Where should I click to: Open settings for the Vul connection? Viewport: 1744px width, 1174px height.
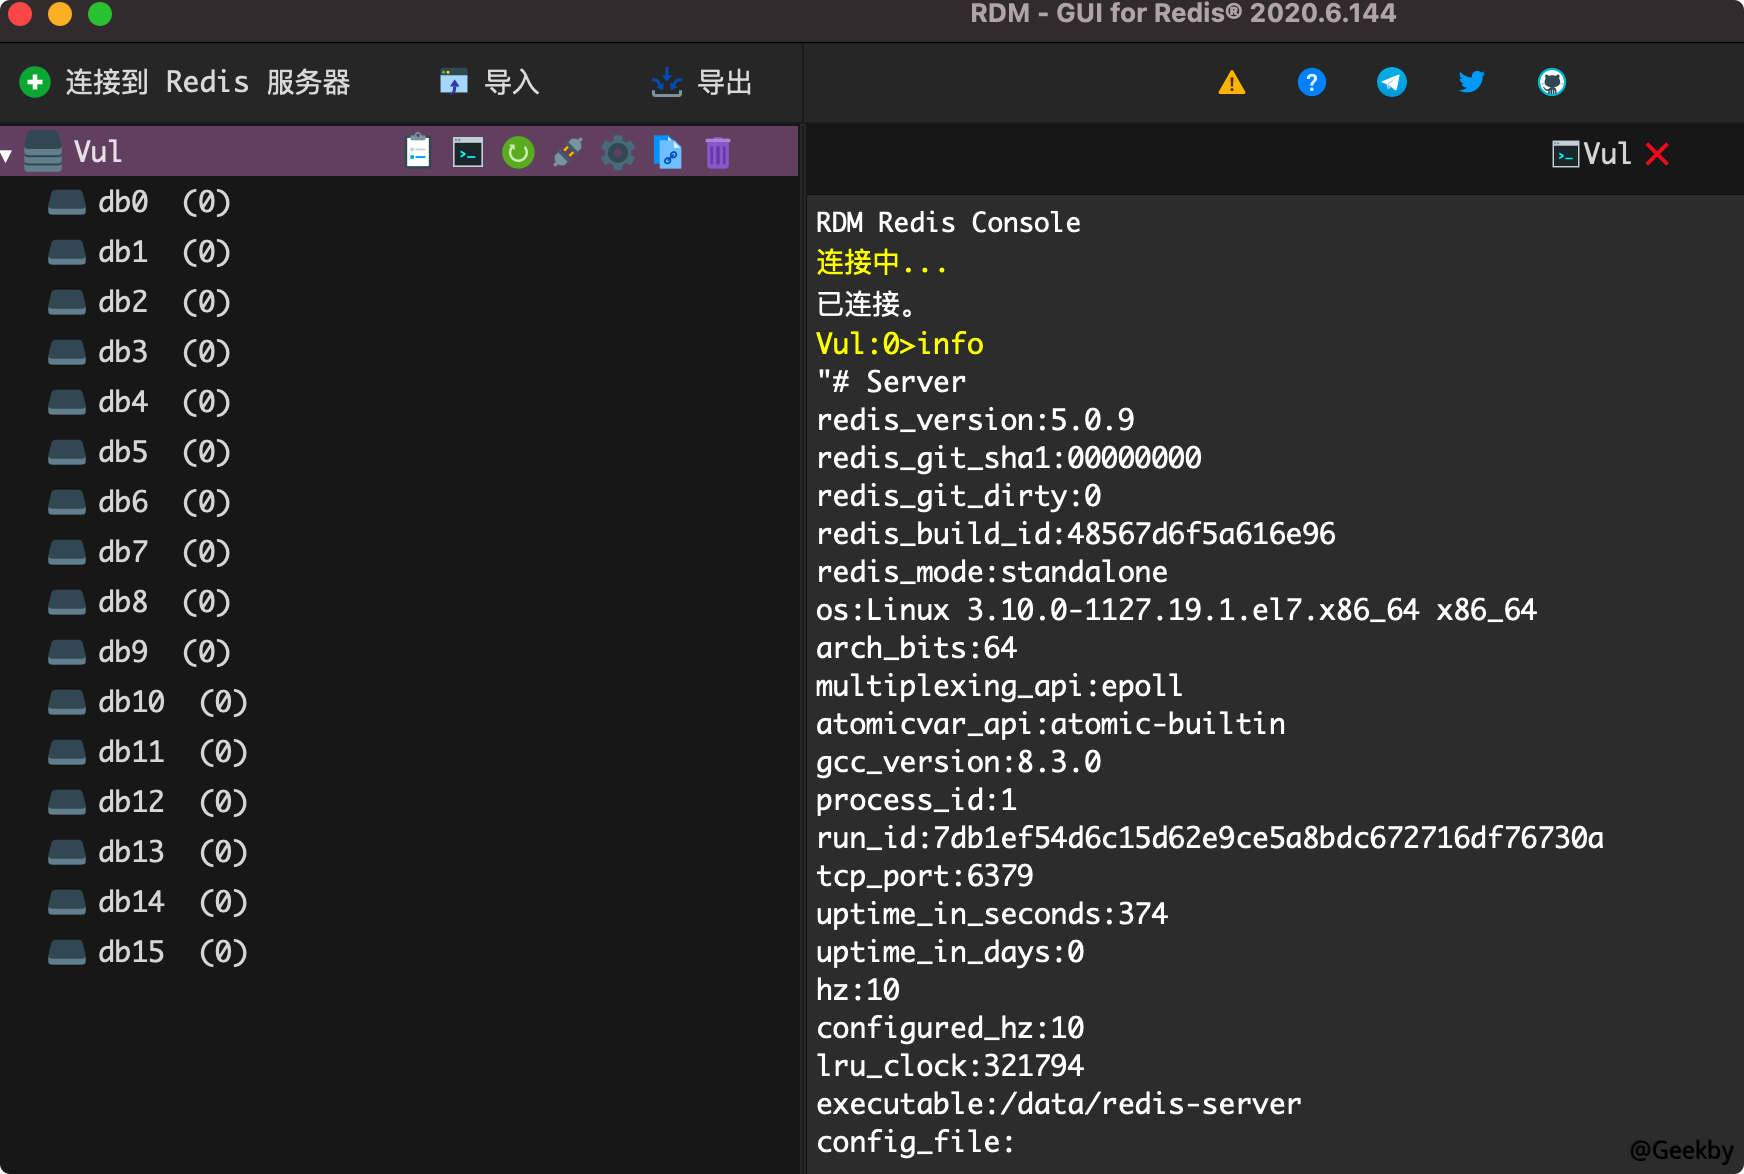pyautogui.click(x=618, y=151)
